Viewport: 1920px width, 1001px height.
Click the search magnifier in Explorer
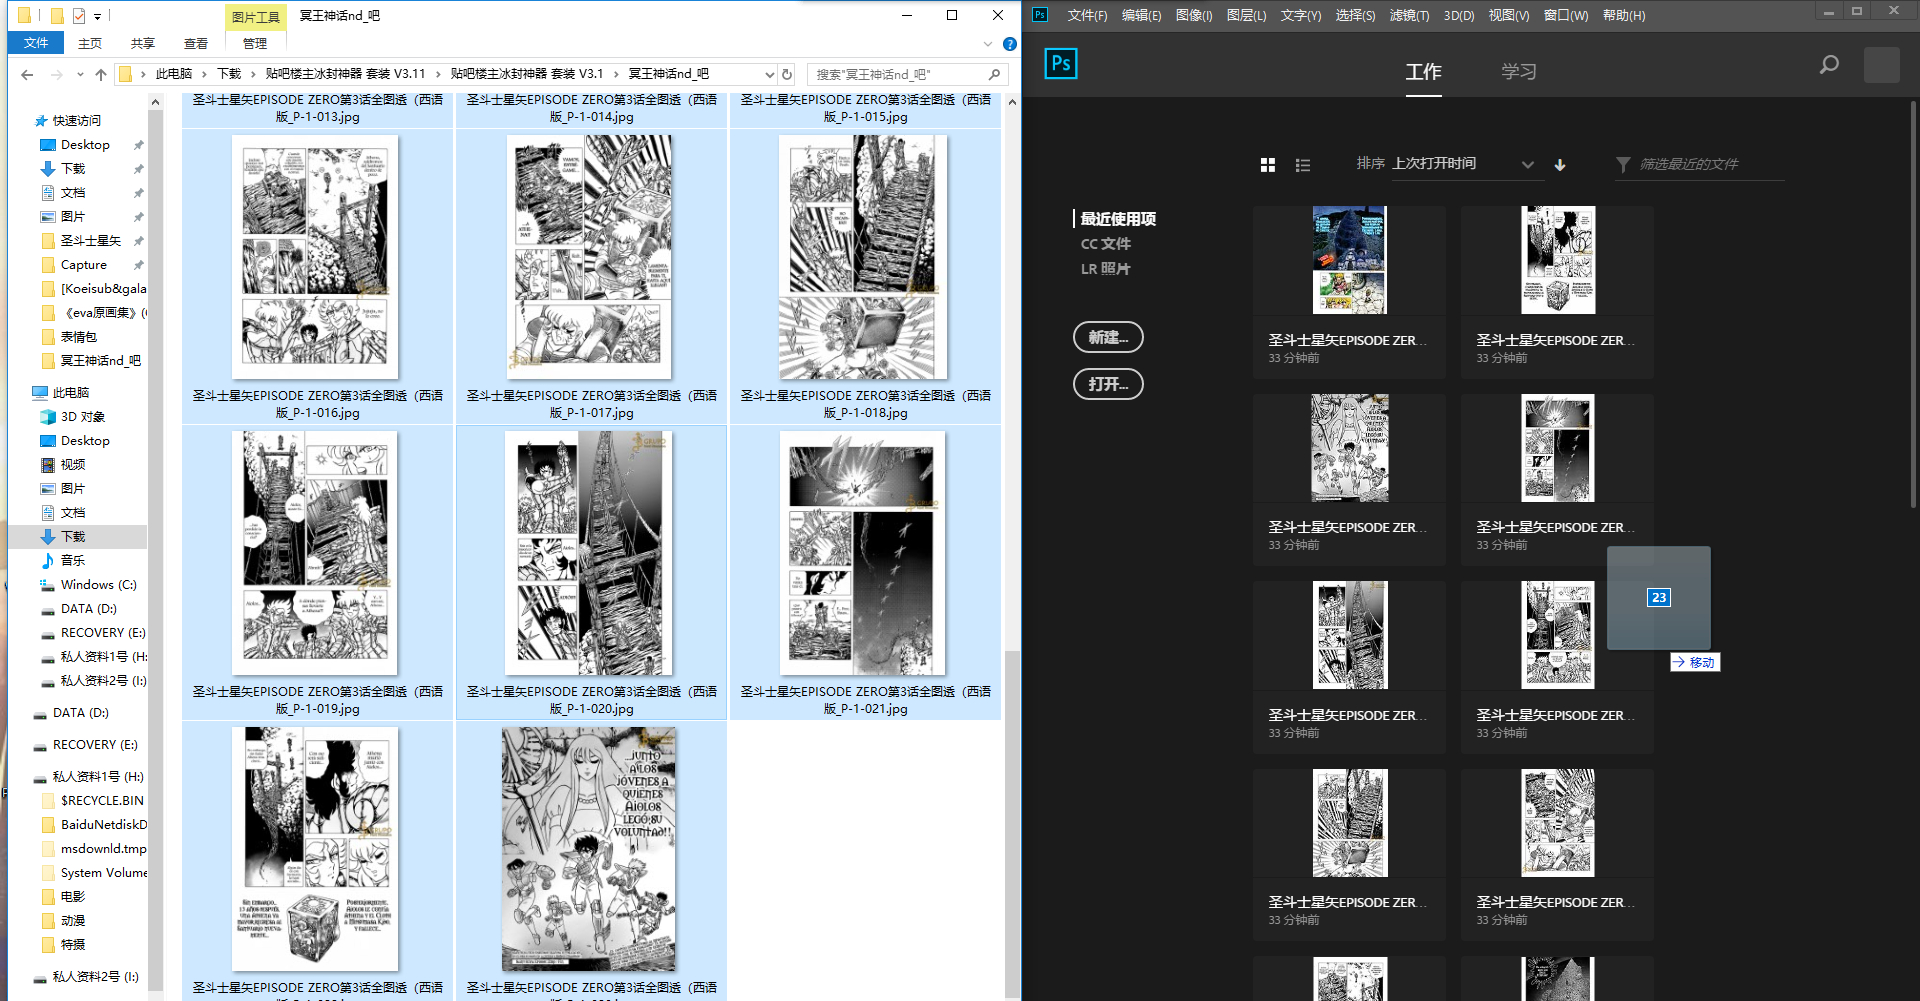pos(994,74)
